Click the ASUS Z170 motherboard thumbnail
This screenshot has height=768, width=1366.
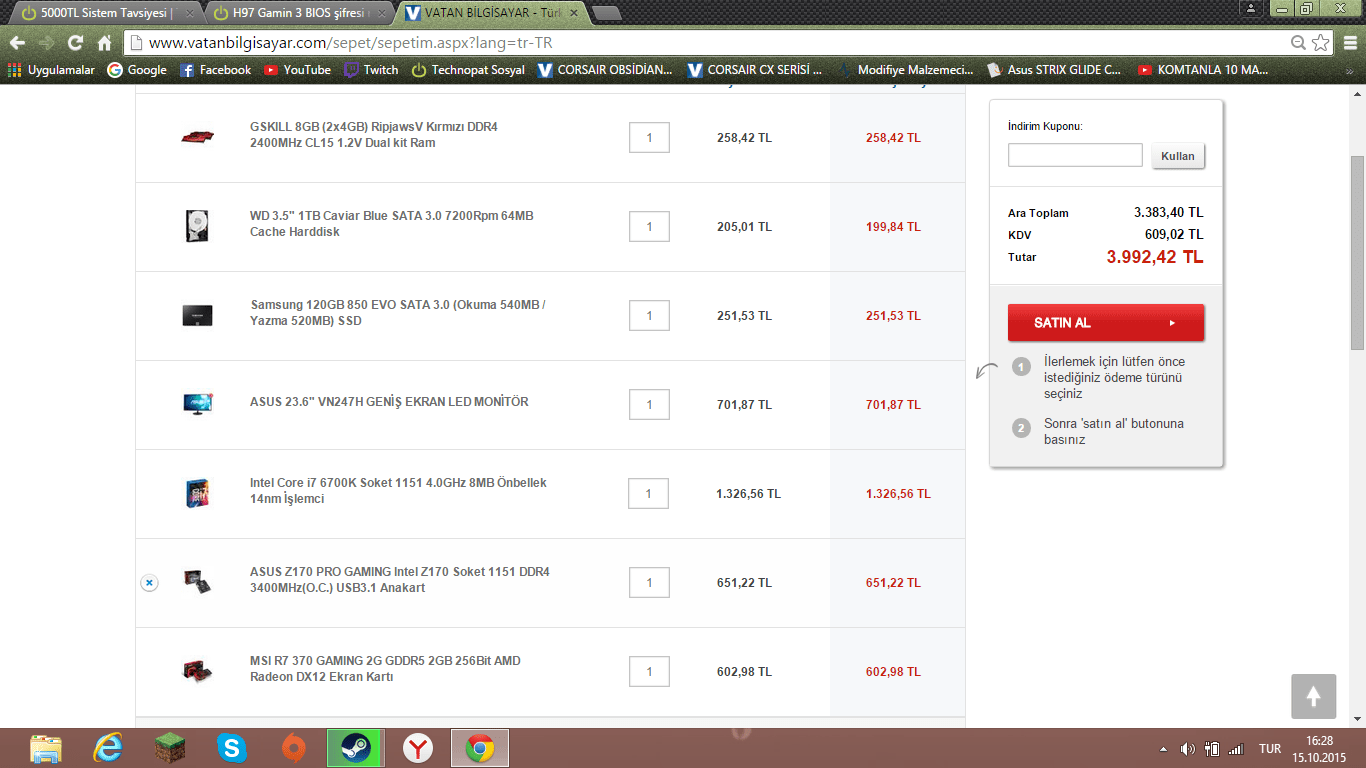tap(197, 581)
